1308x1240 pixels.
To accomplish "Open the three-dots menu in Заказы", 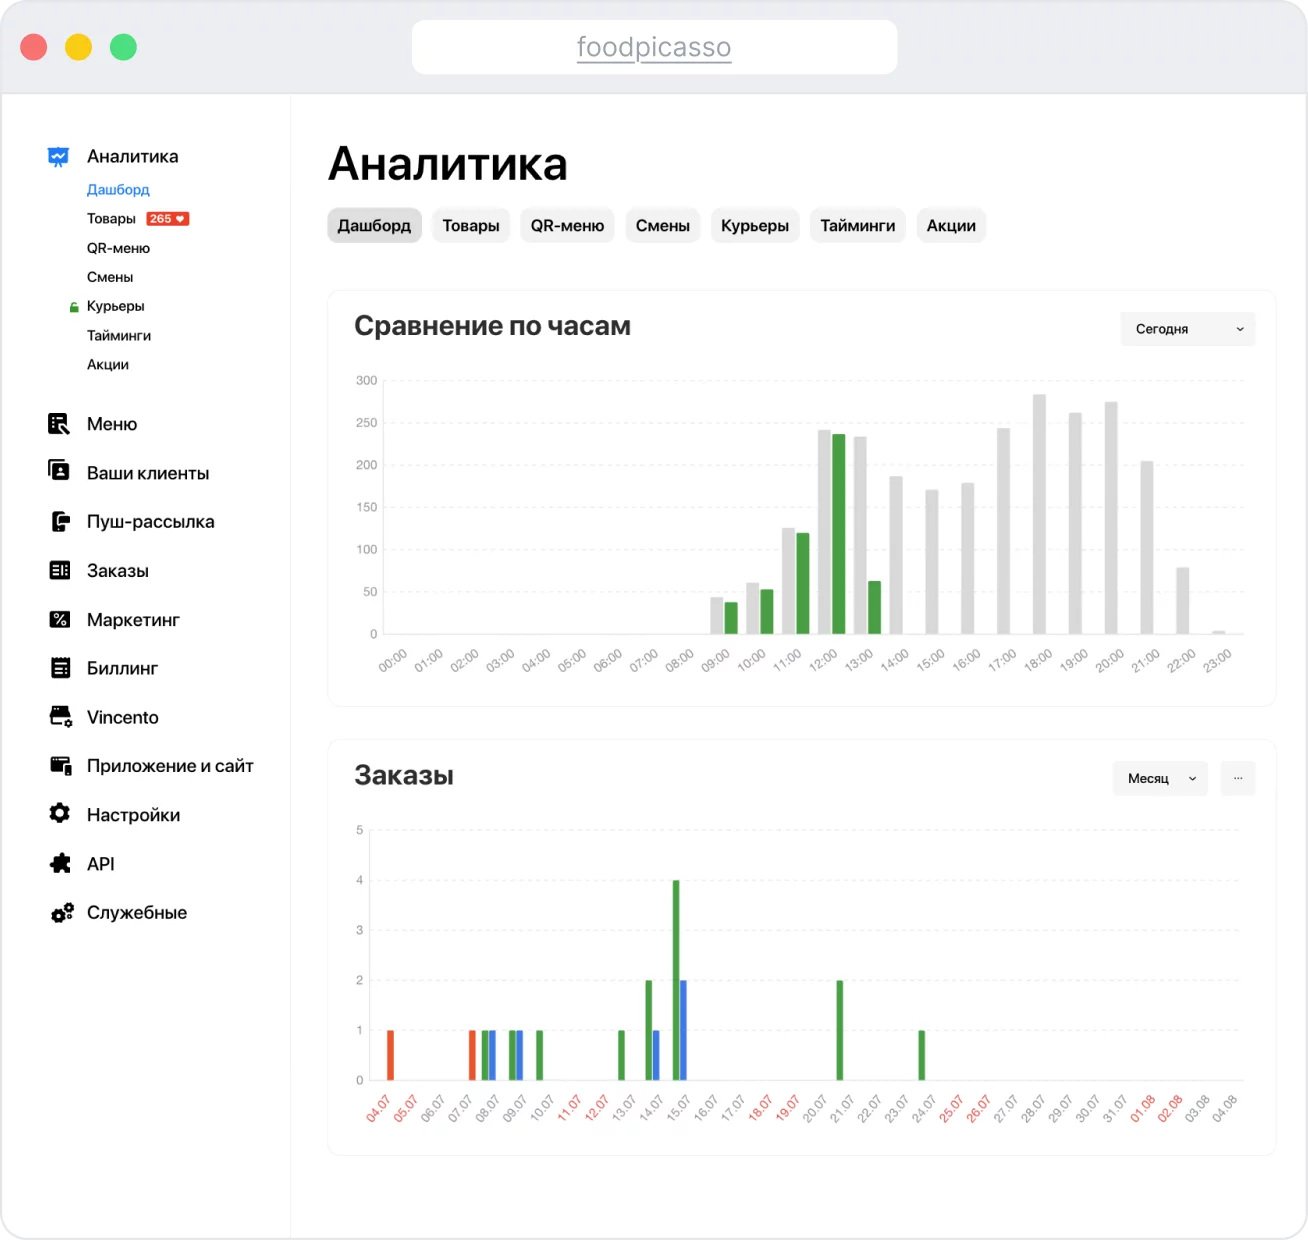I will [x=1238, y=779].
